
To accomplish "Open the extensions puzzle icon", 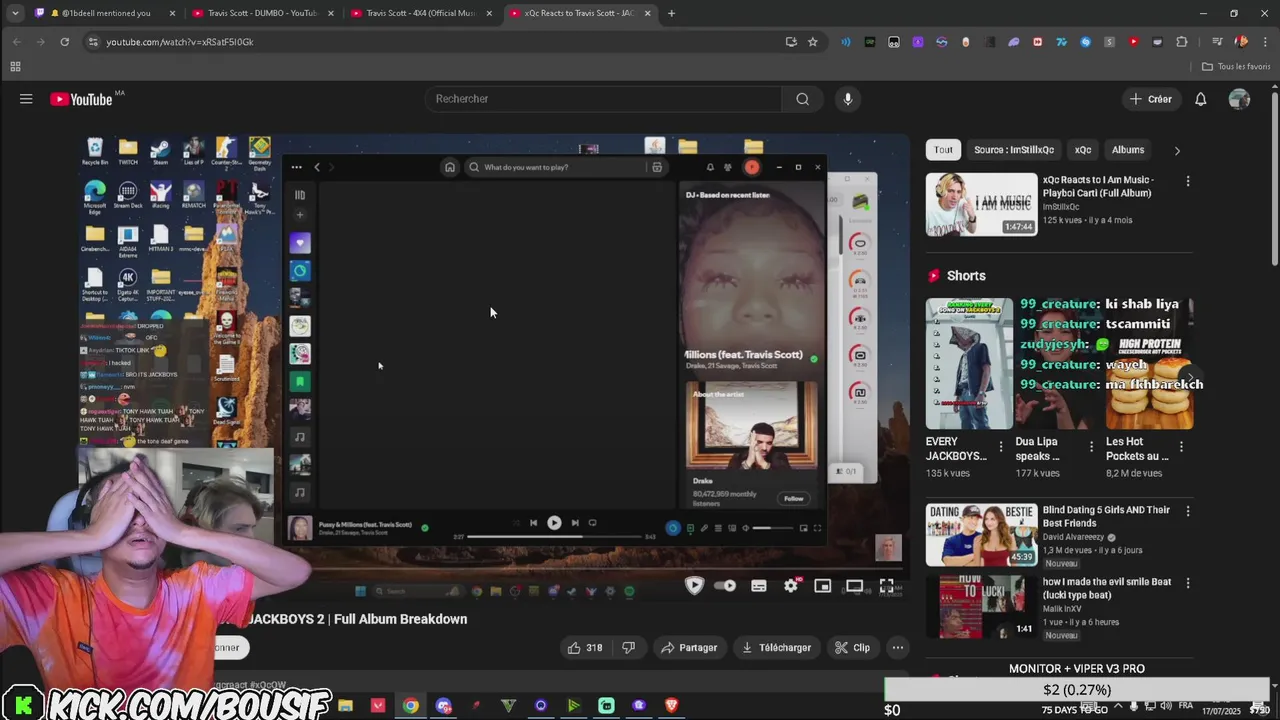I will pyautogui.click(x=1182, y=42).
